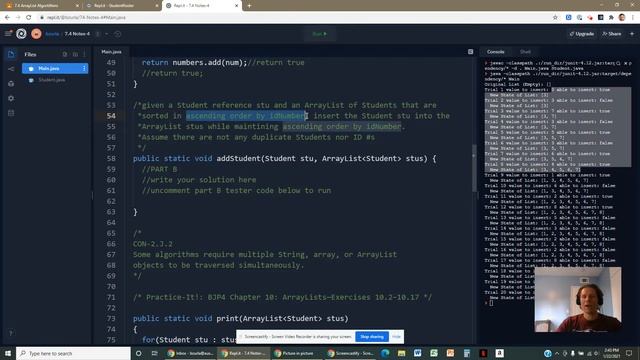
Task: Click the editor vertical scrollbar thumb
Action: pyautogui.click(x=474, y=168)
